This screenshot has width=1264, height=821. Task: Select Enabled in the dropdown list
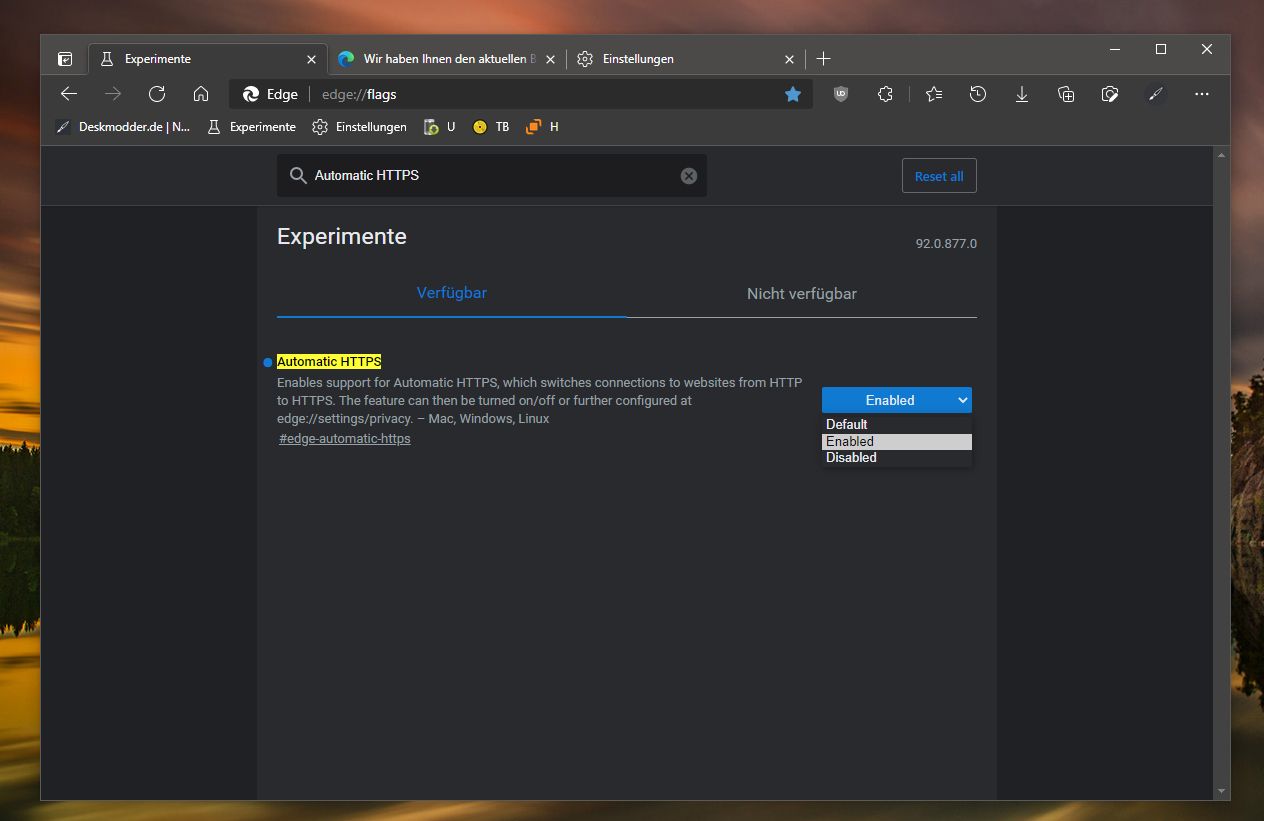click(x=897, y=441)
